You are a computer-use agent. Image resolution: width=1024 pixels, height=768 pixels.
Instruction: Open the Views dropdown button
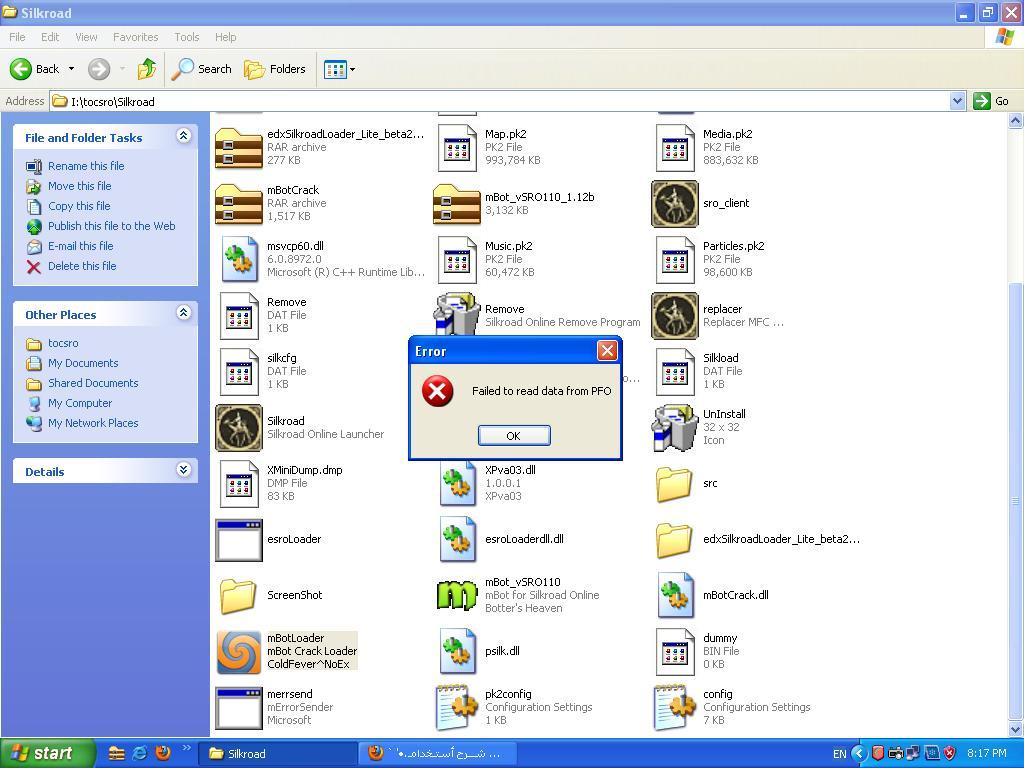(340, 69)
